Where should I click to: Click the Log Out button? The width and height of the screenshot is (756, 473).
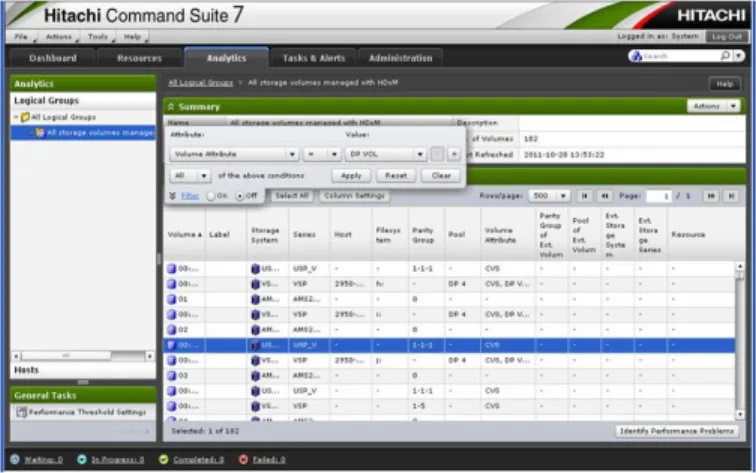click(726, 37)
